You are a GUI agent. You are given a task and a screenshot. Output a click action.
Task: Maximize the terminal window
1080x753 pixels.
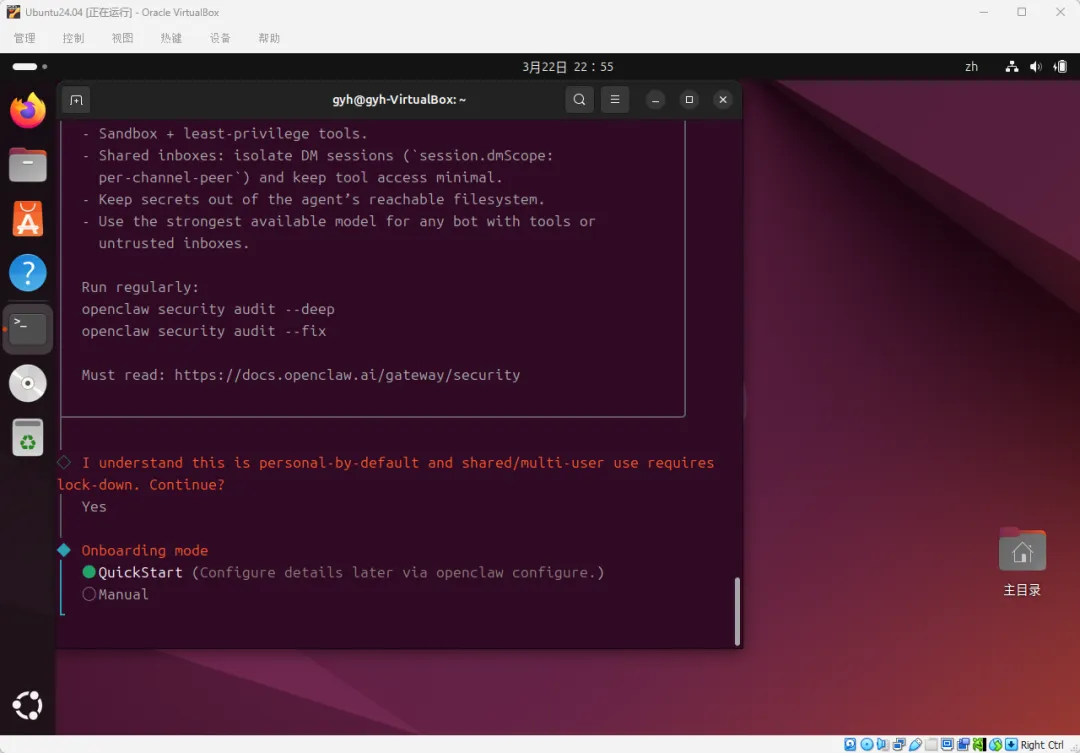pos(689,100)
